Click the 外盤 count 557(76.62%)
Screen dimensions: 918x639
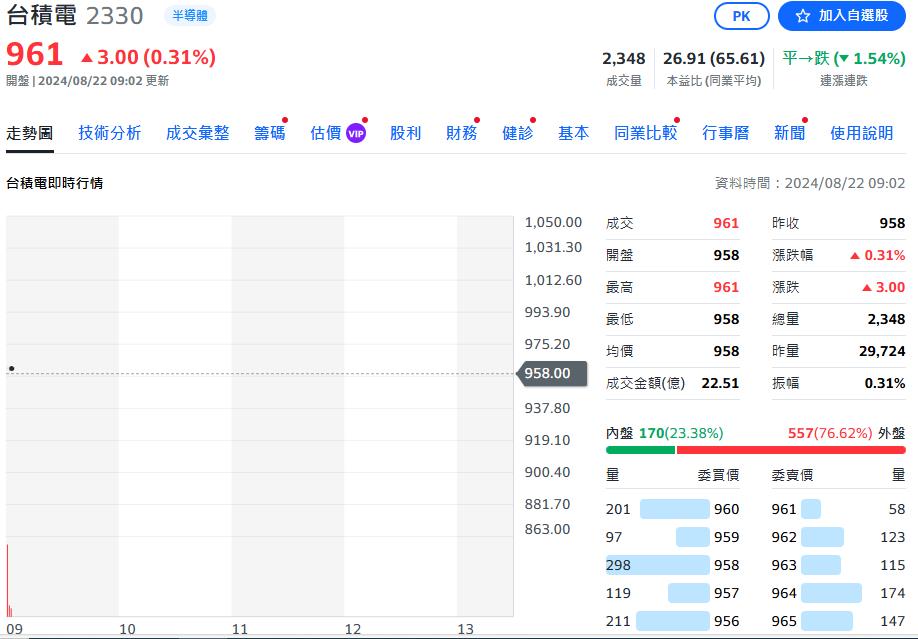coord(830,433)
